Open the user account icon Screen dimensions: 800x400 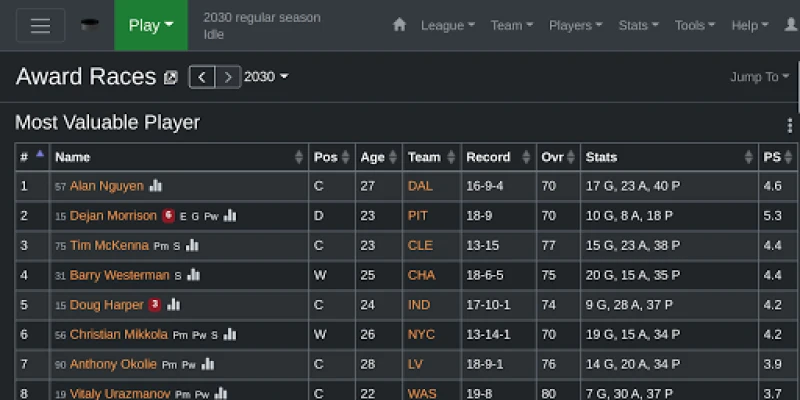point(791,24)
